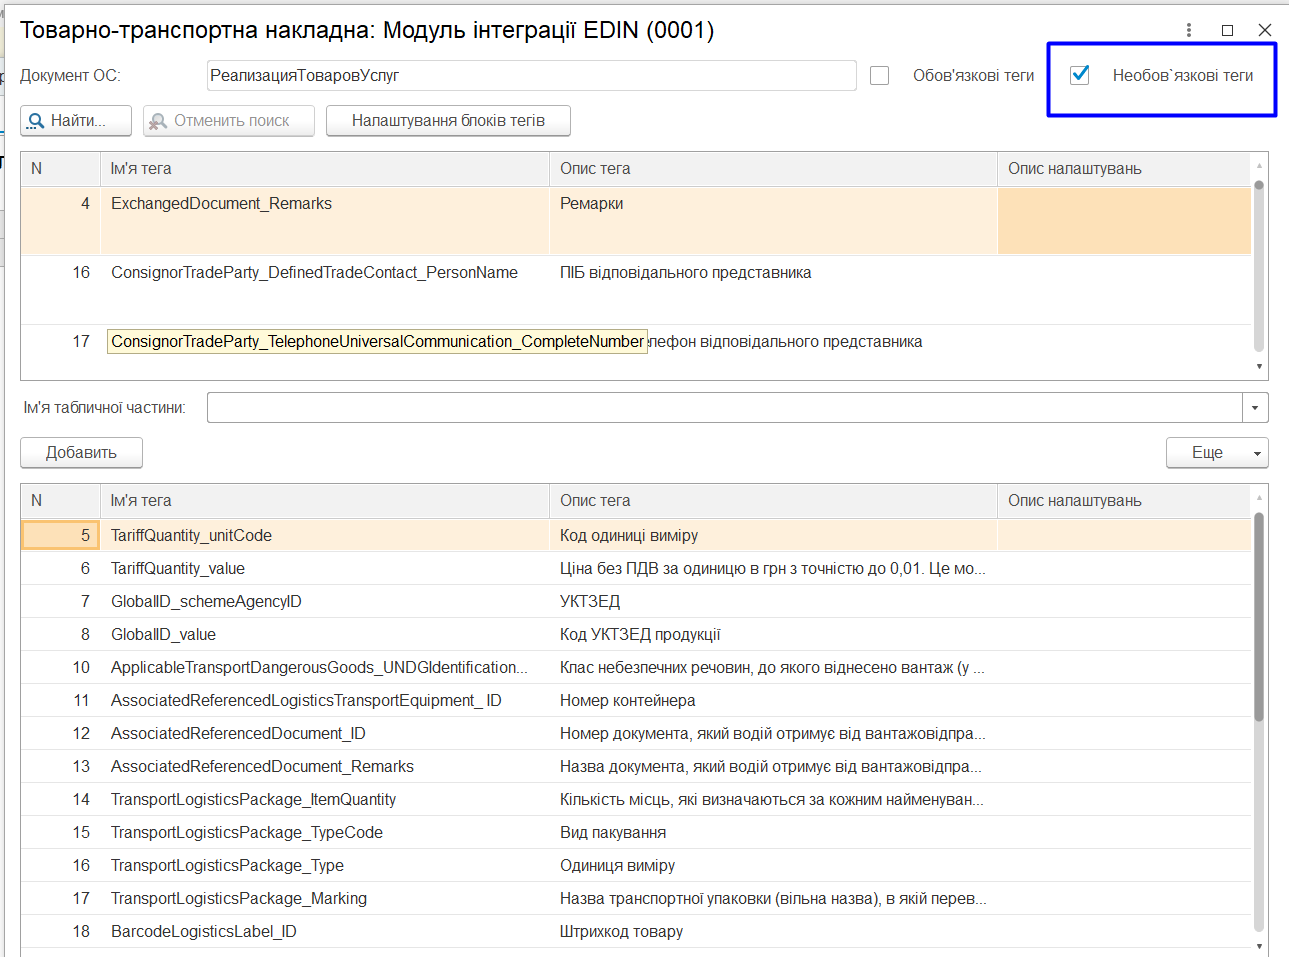Click the Опис налаштувань header in lower table

pos(1124,501)
